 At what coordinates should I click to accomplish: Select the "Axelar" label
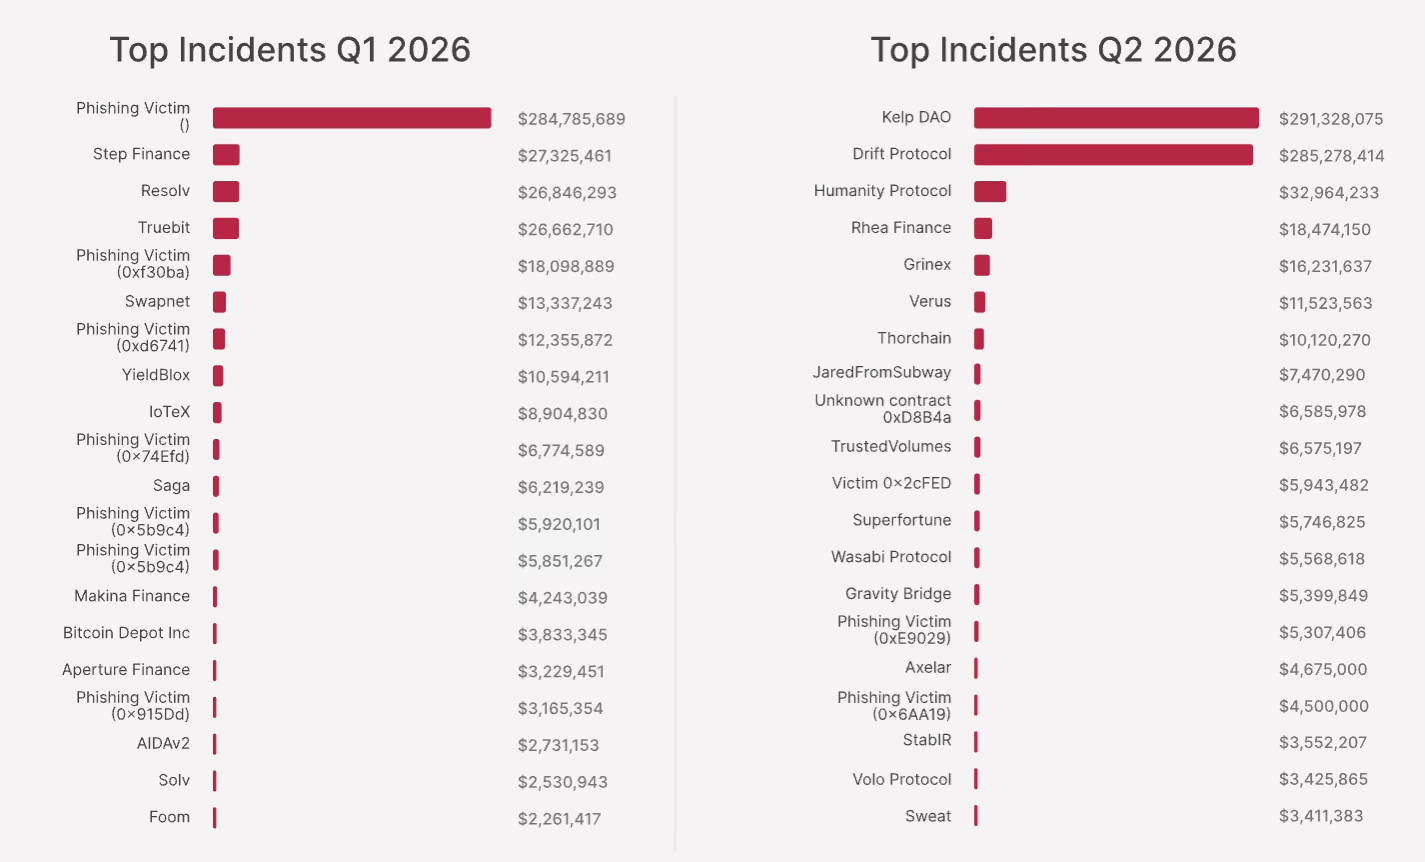928,668
